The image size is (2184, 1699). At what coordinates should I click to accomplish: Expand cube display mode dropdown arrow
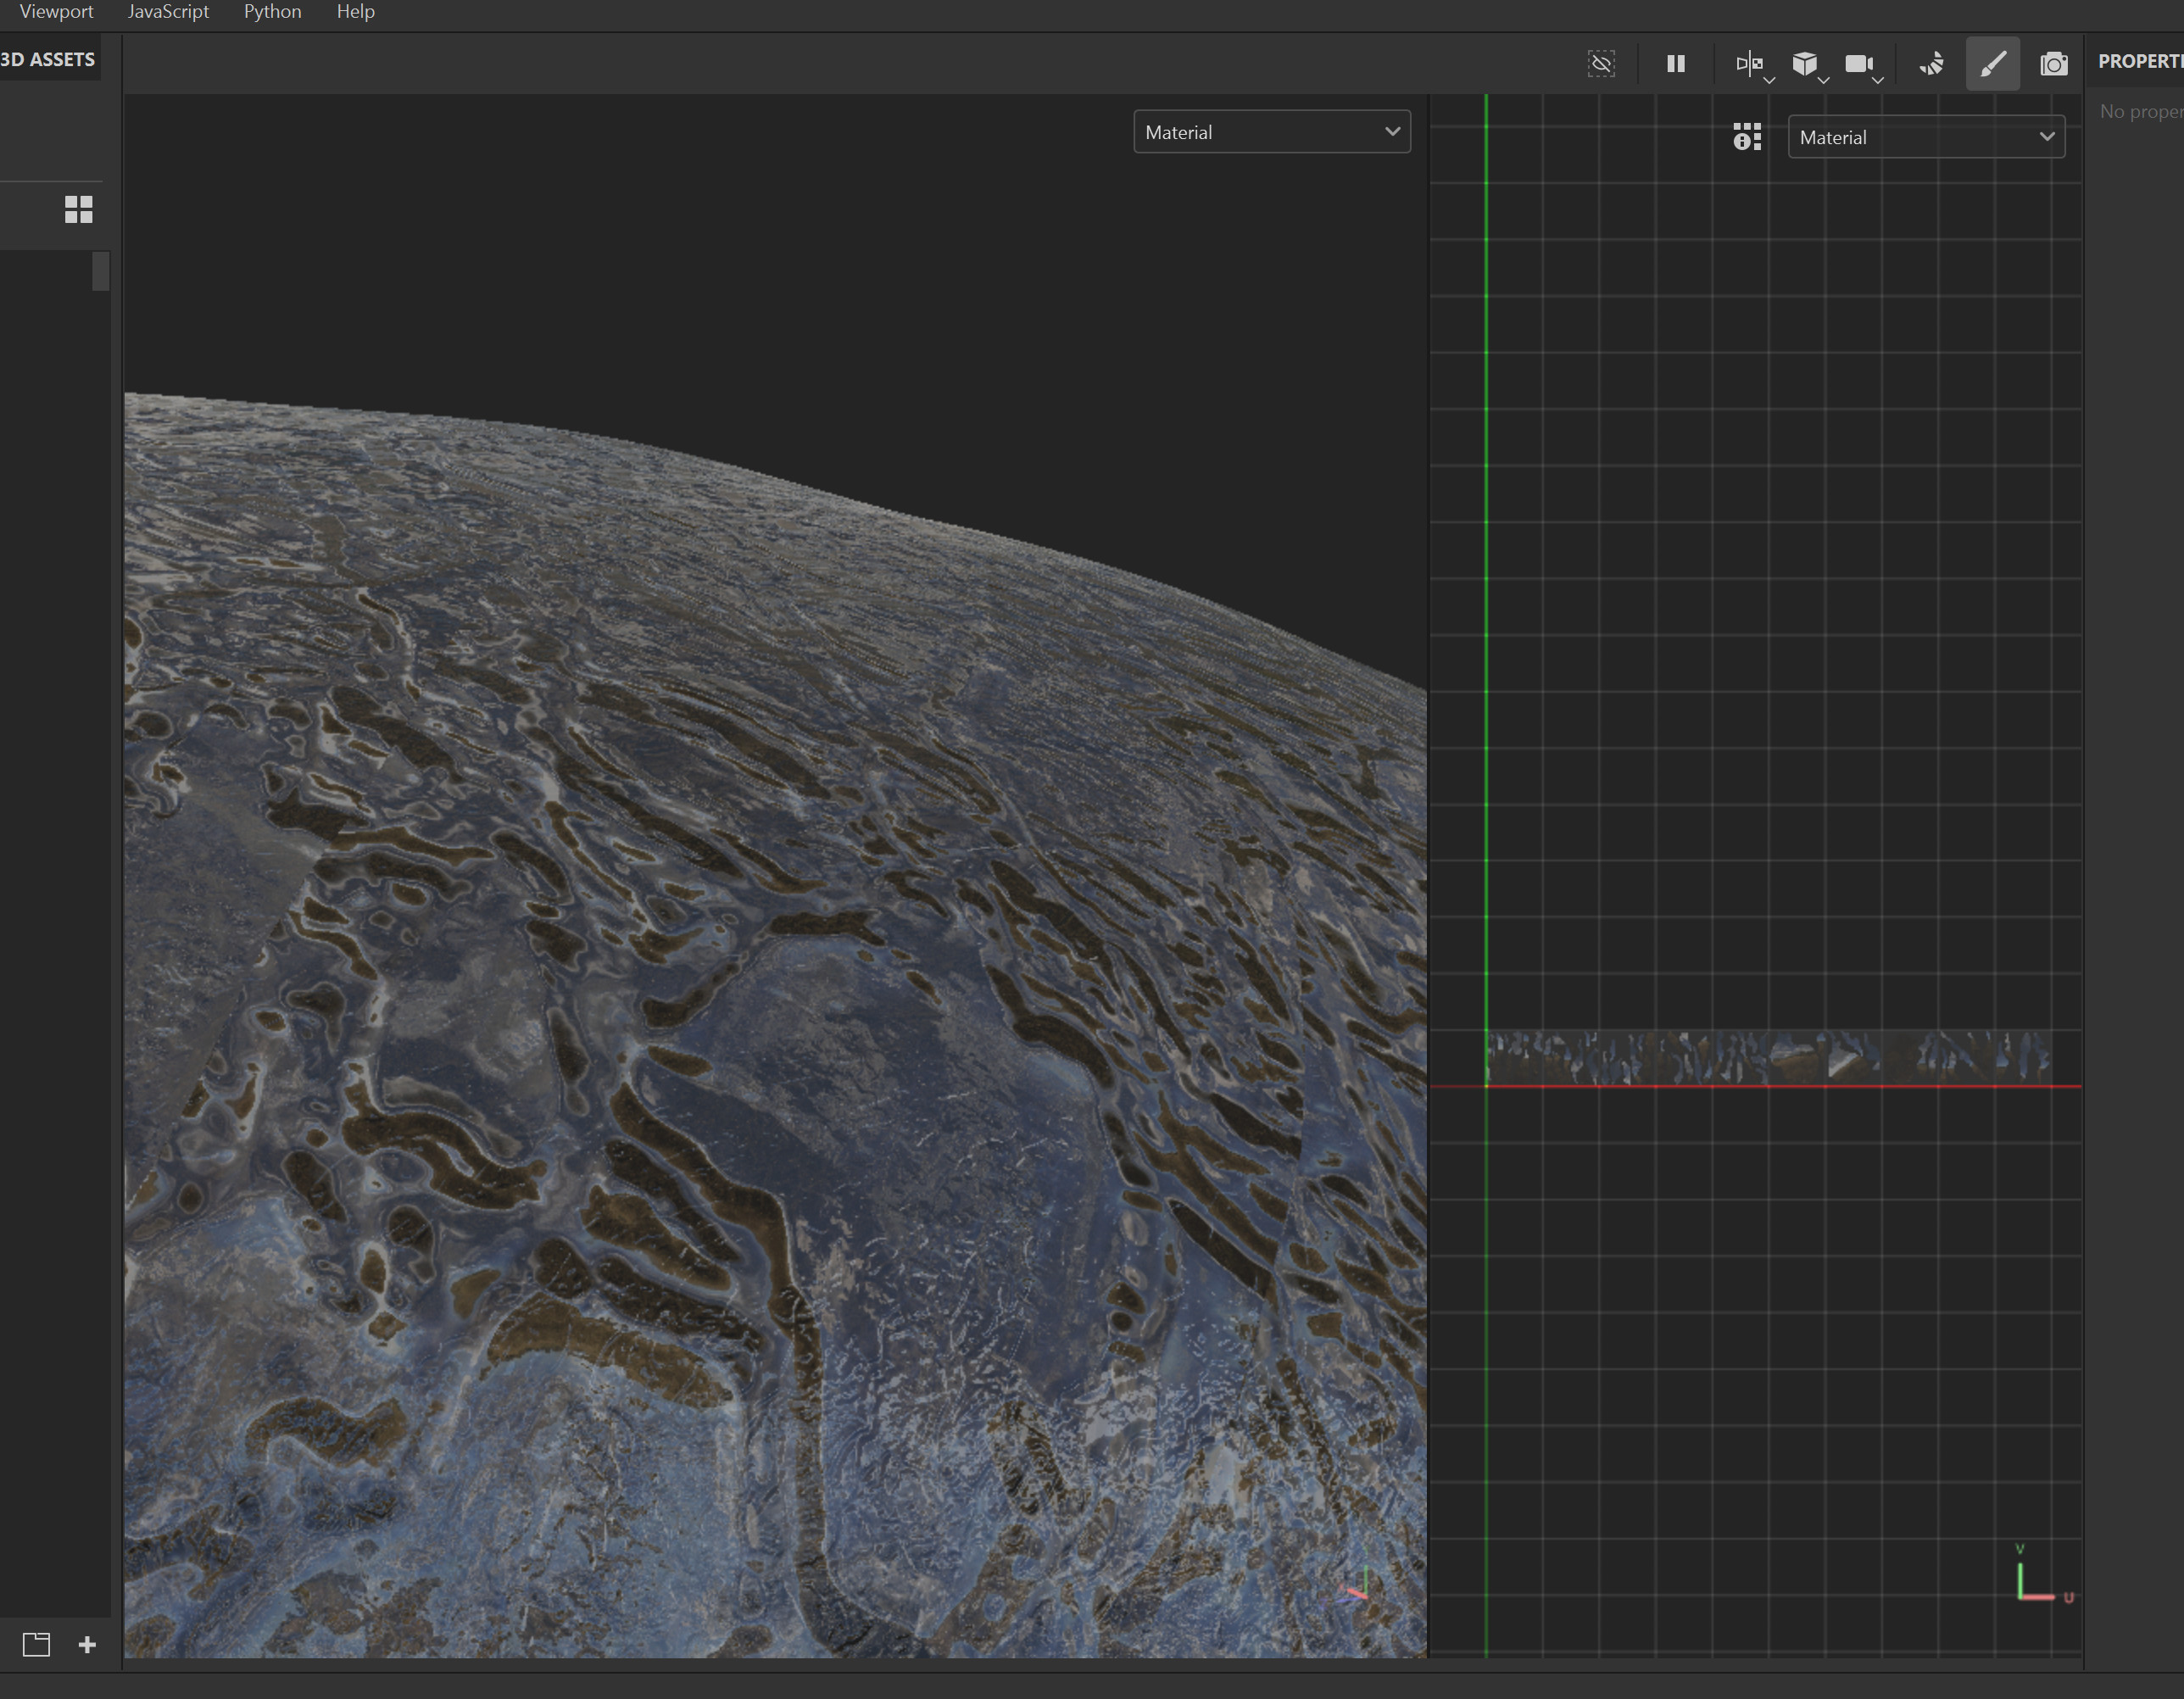coord(1823,80)
